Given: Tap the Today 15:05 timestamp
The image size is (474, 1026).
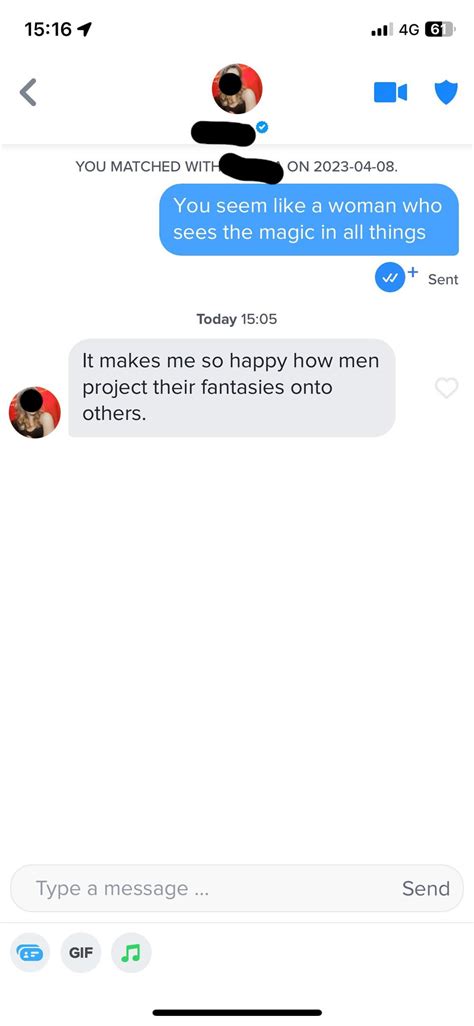Looking at the screenshot, I should 236,319.
